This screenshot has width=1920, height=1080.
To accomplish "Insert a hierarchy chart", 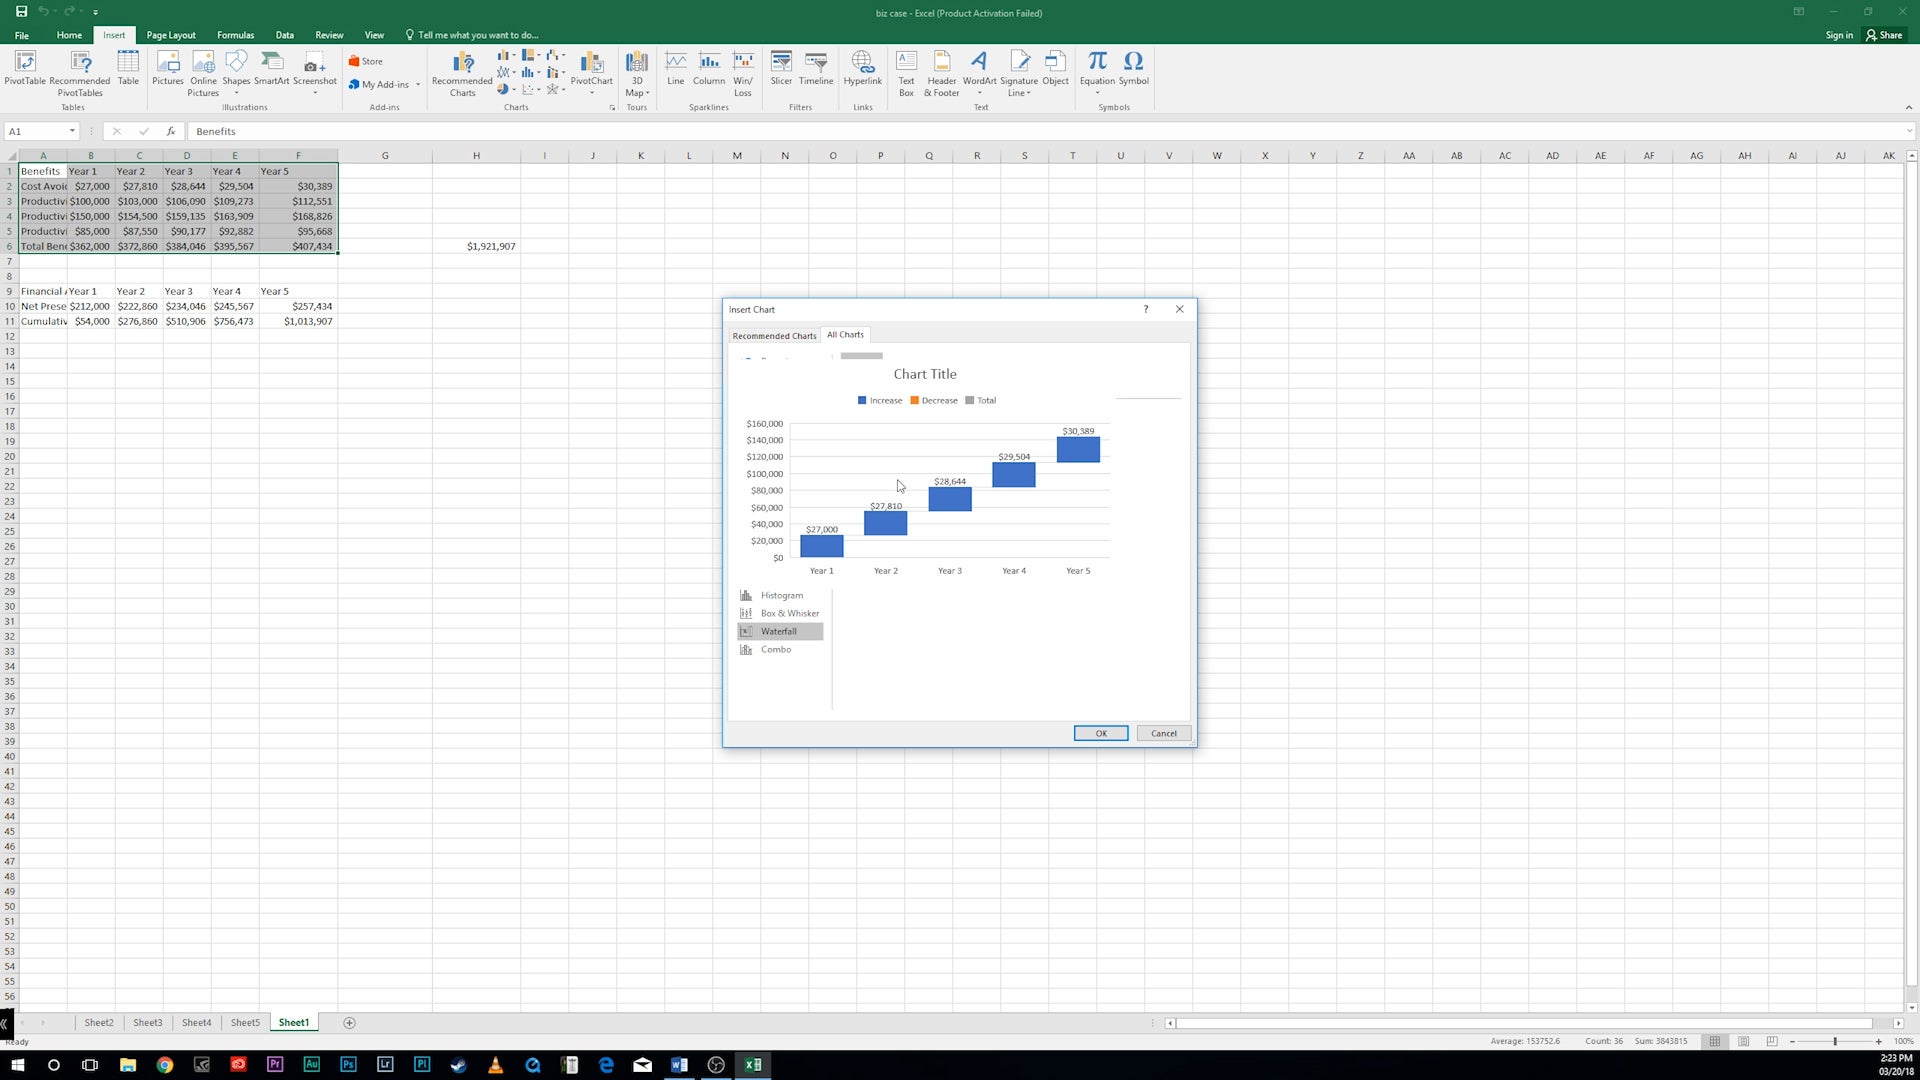I will (x=530, y=55).
